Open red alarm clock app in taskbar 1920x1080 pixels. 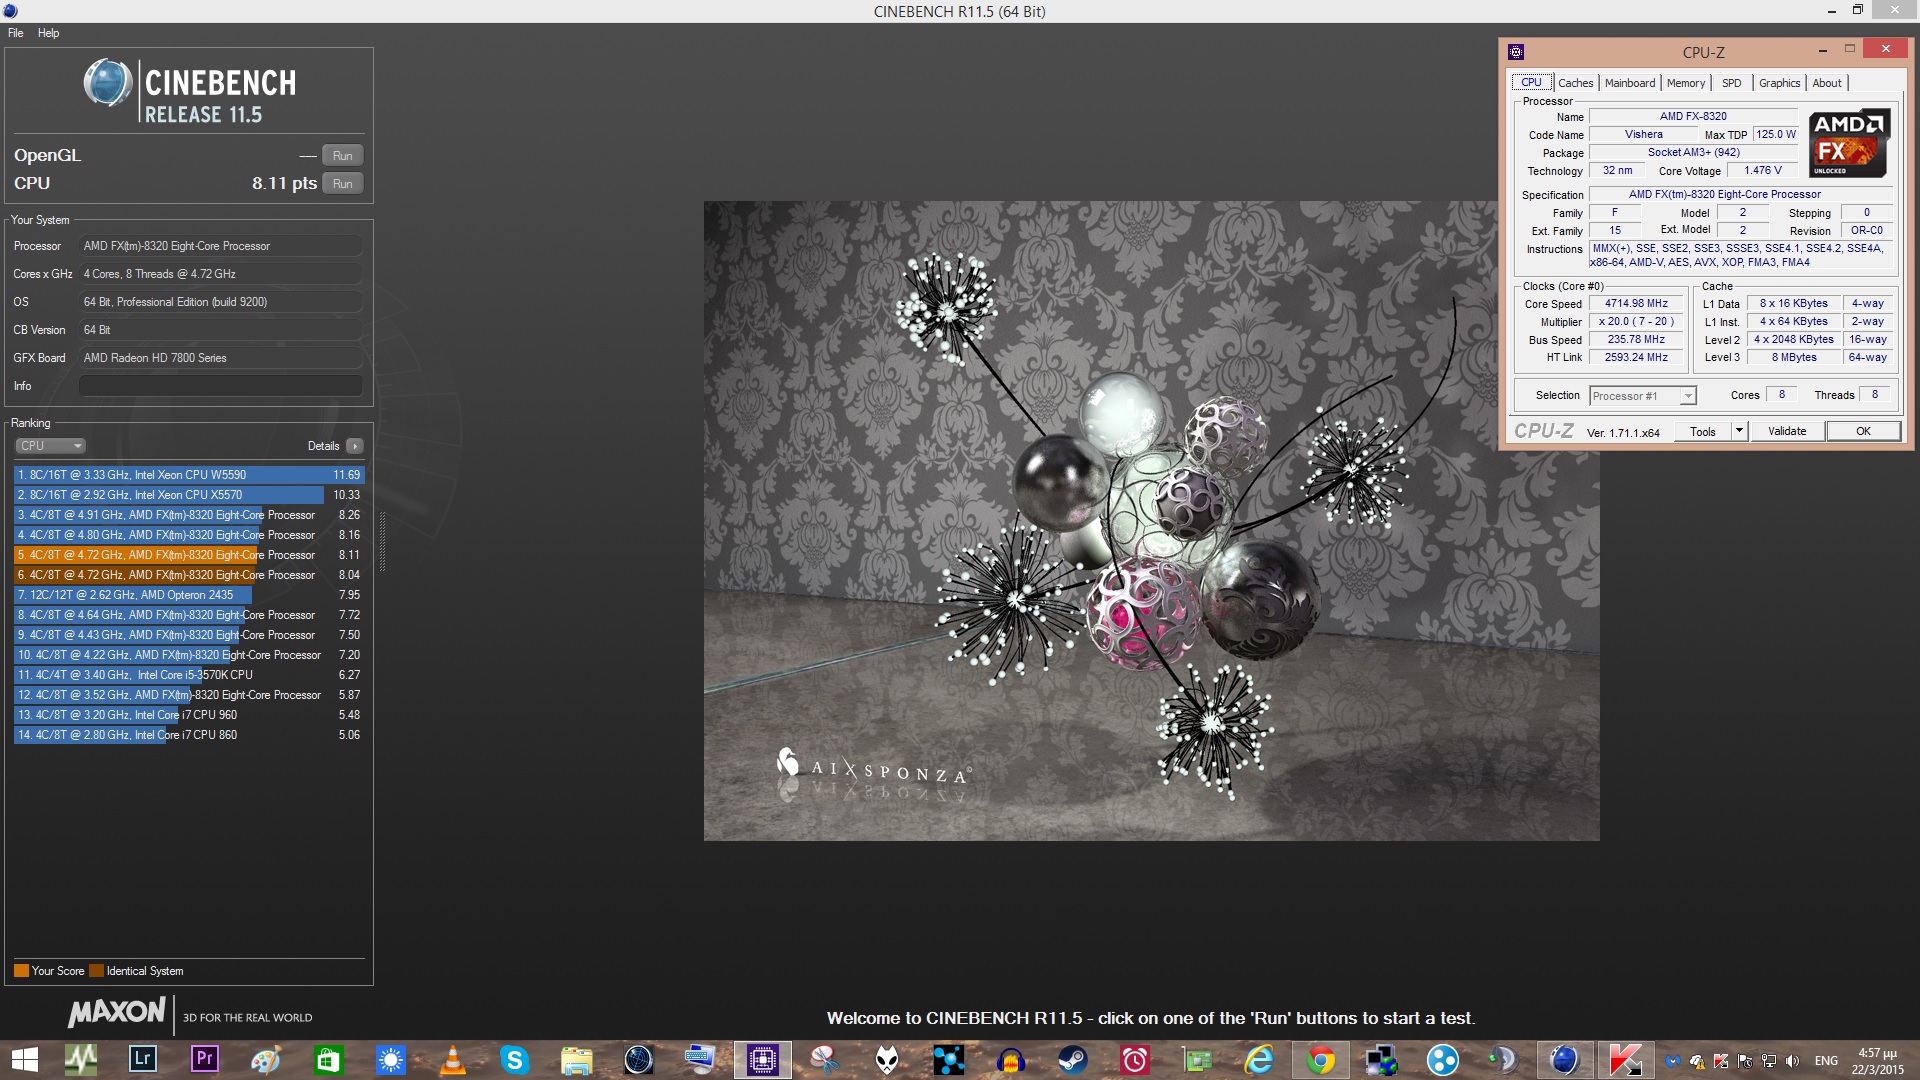click(1135, 1060)
